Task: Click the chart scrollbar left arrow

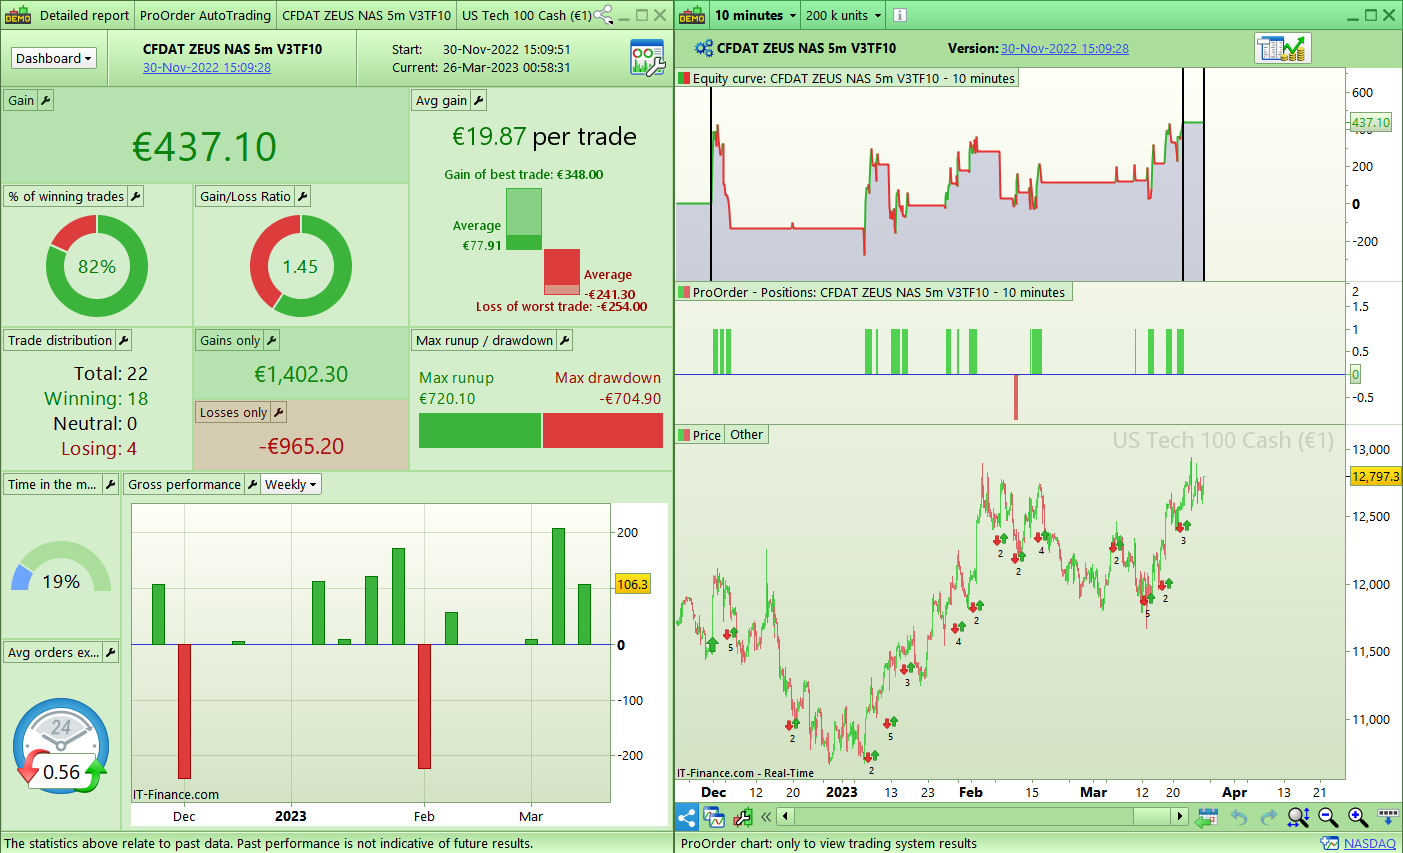Action: (786, 817)
